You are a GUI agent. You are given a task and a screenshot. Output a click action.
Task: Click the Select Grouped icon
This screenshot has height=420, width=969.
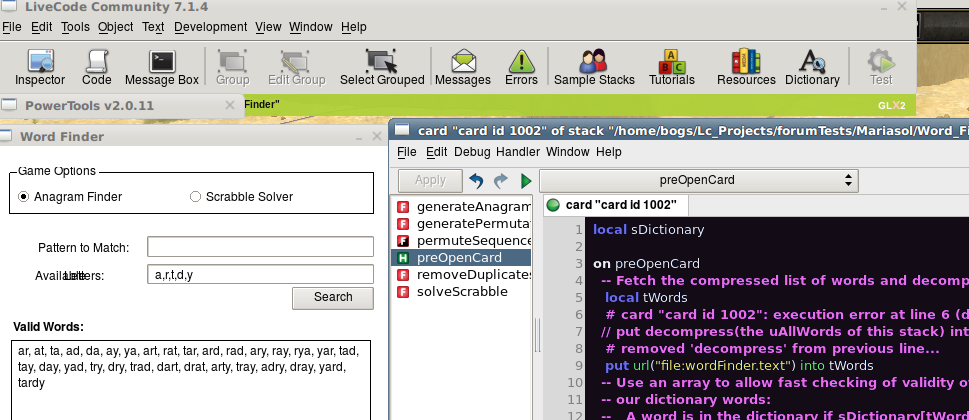(382, 68)
